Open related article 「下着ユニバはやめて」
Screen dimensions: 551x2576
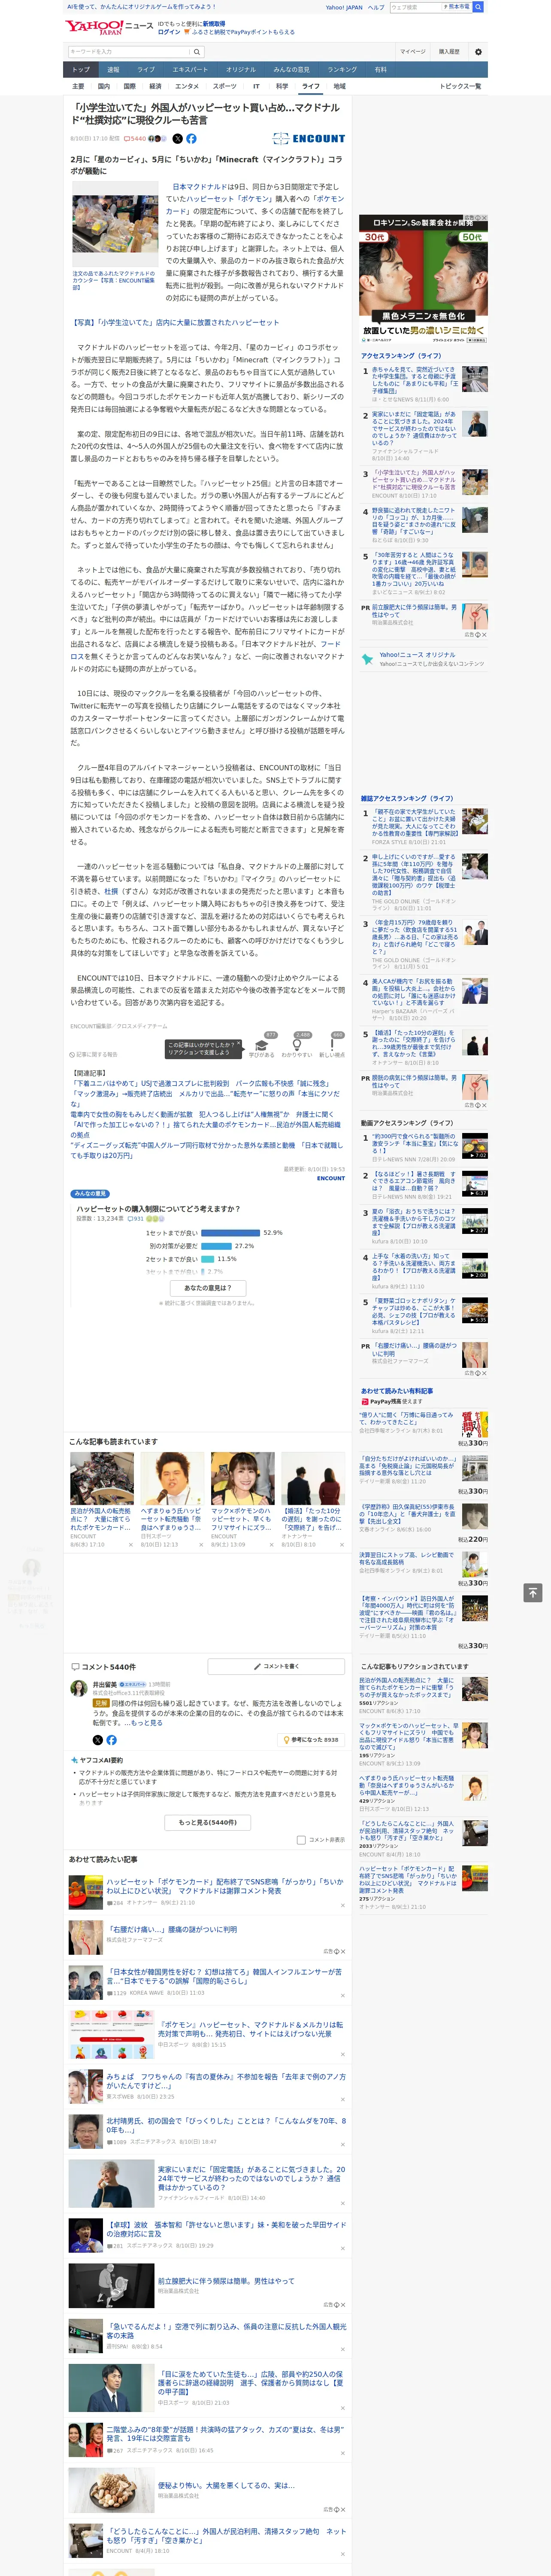point(200,1083)
